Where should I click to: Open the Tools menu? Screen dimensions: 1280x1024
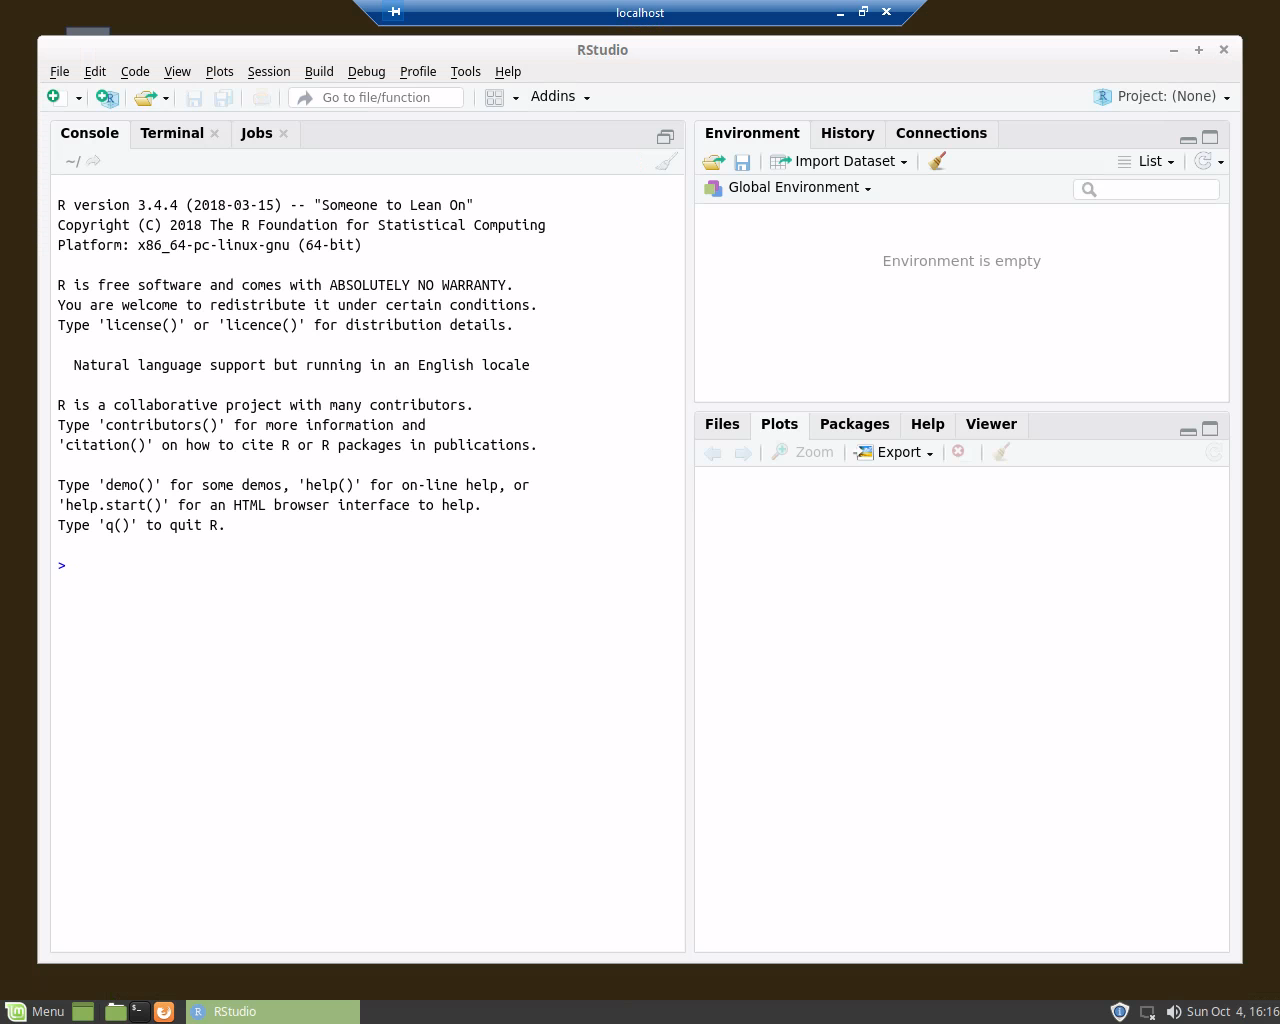click(x=465, y=72)
